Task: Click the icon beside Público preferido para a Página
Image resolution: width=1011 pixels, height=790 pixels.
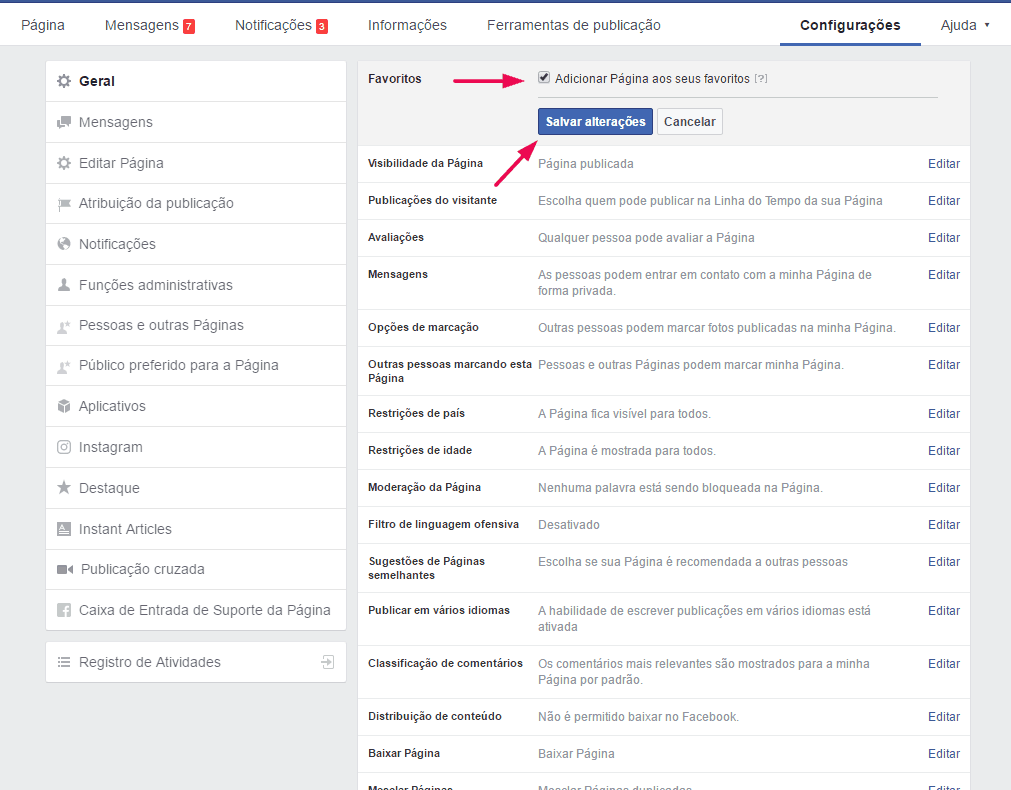Action: coord(64,366)
